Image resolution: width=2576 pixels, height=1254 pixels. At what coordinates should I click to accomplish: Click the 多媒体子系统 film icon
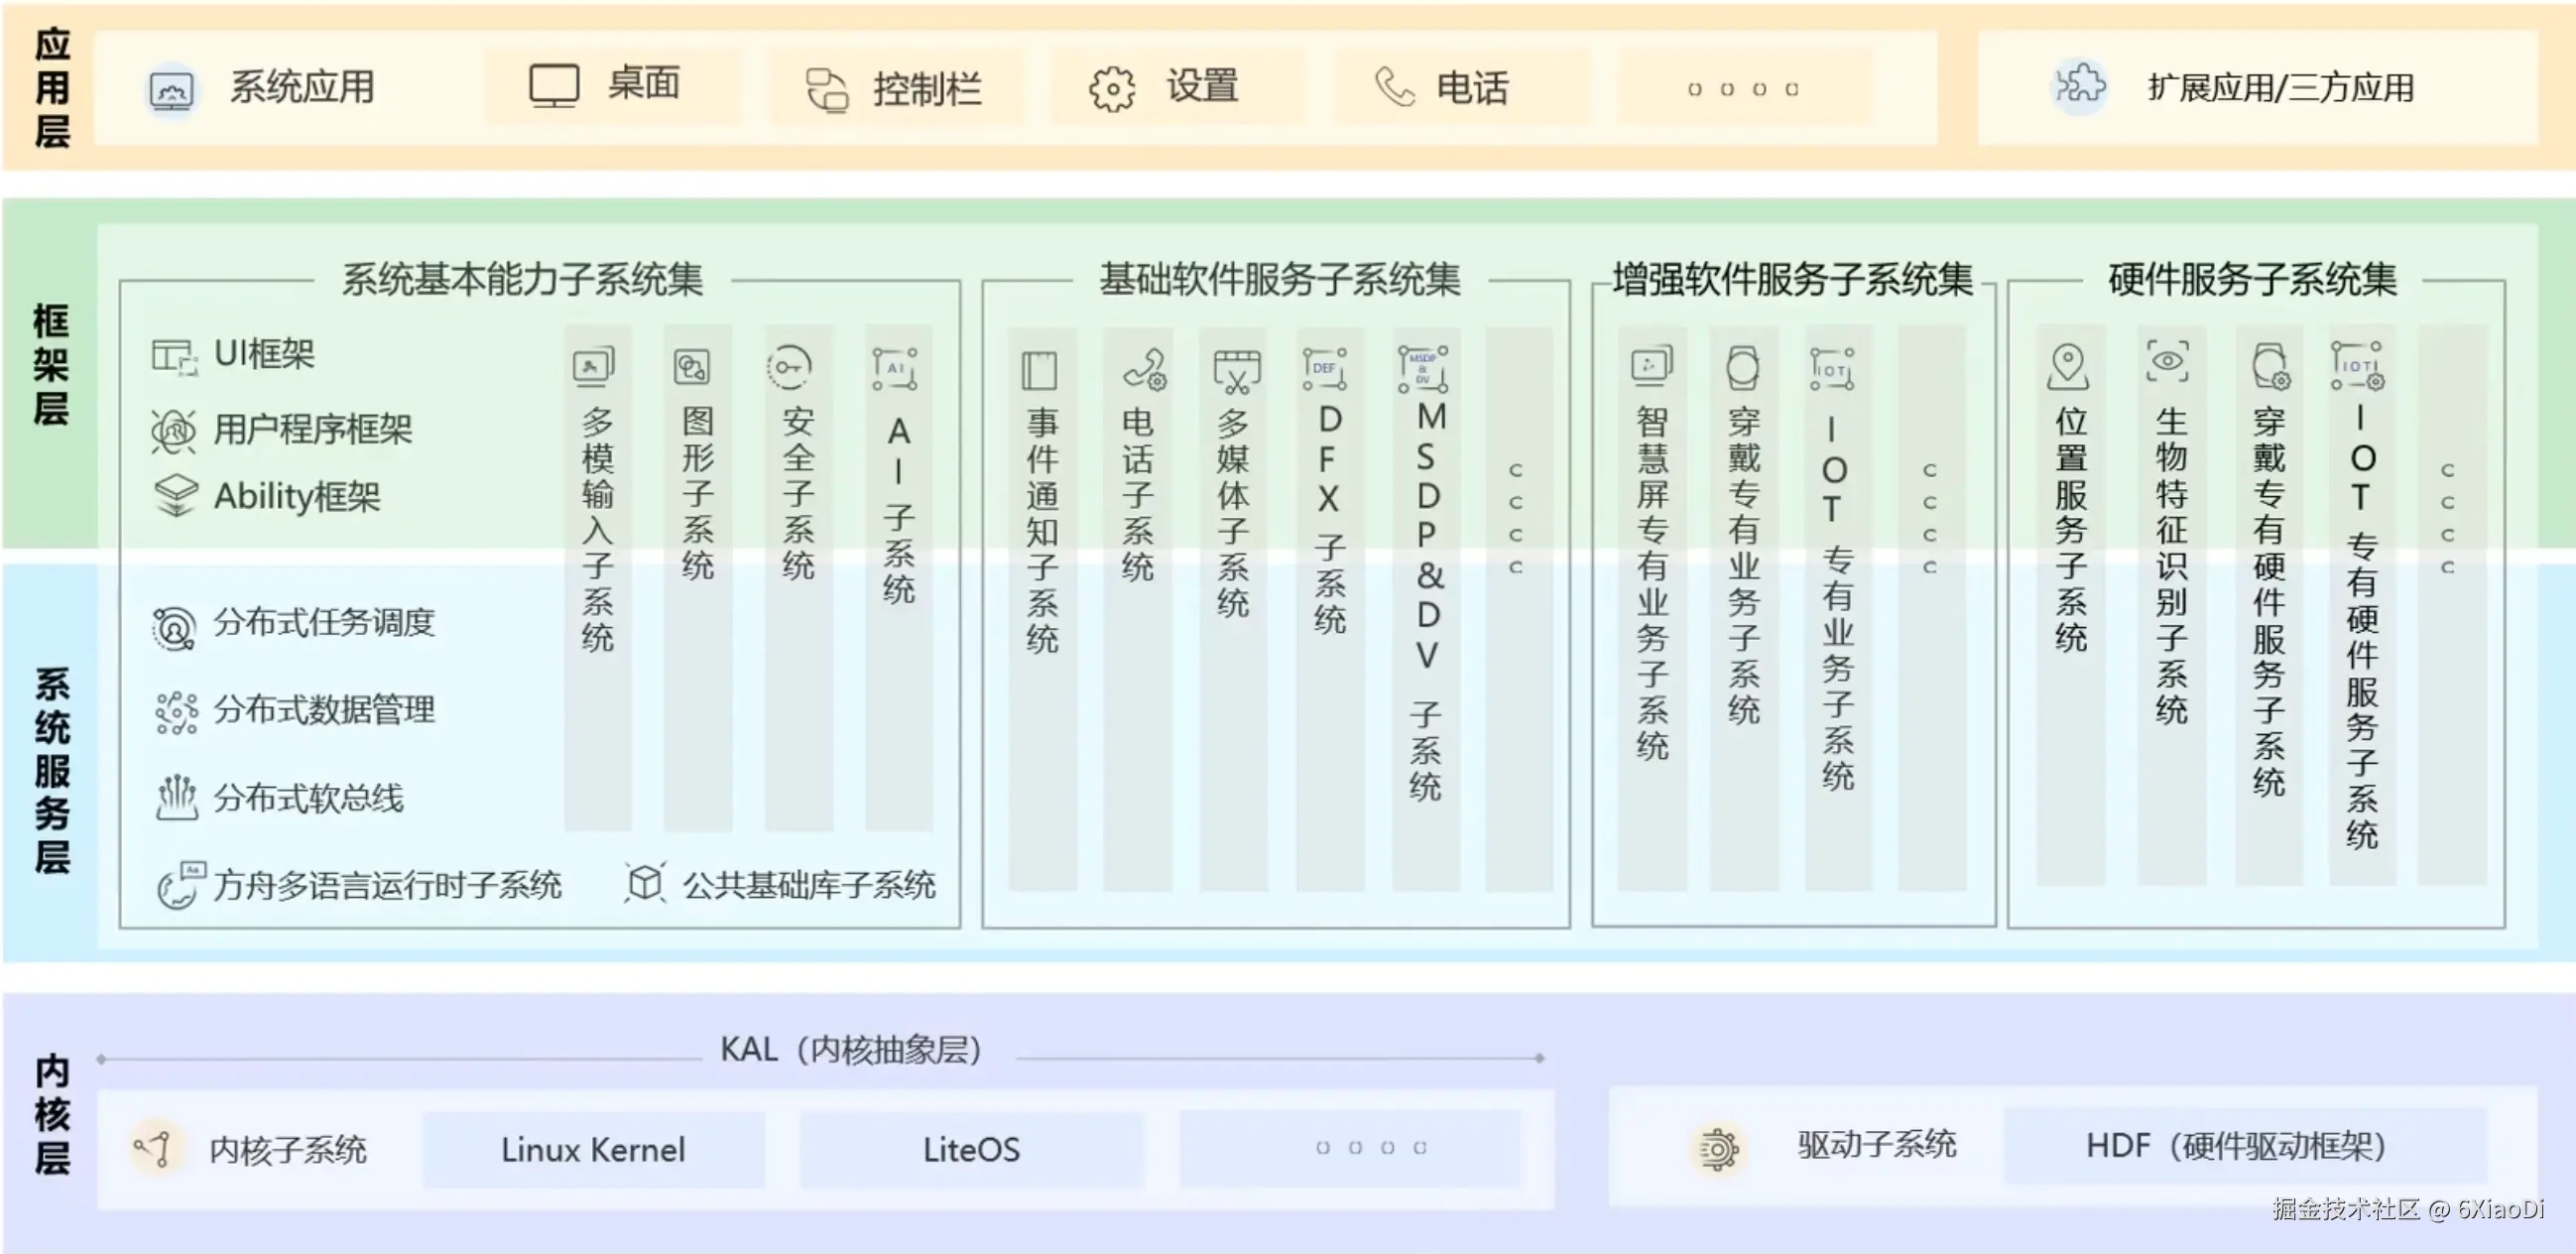coord(1237,371)
